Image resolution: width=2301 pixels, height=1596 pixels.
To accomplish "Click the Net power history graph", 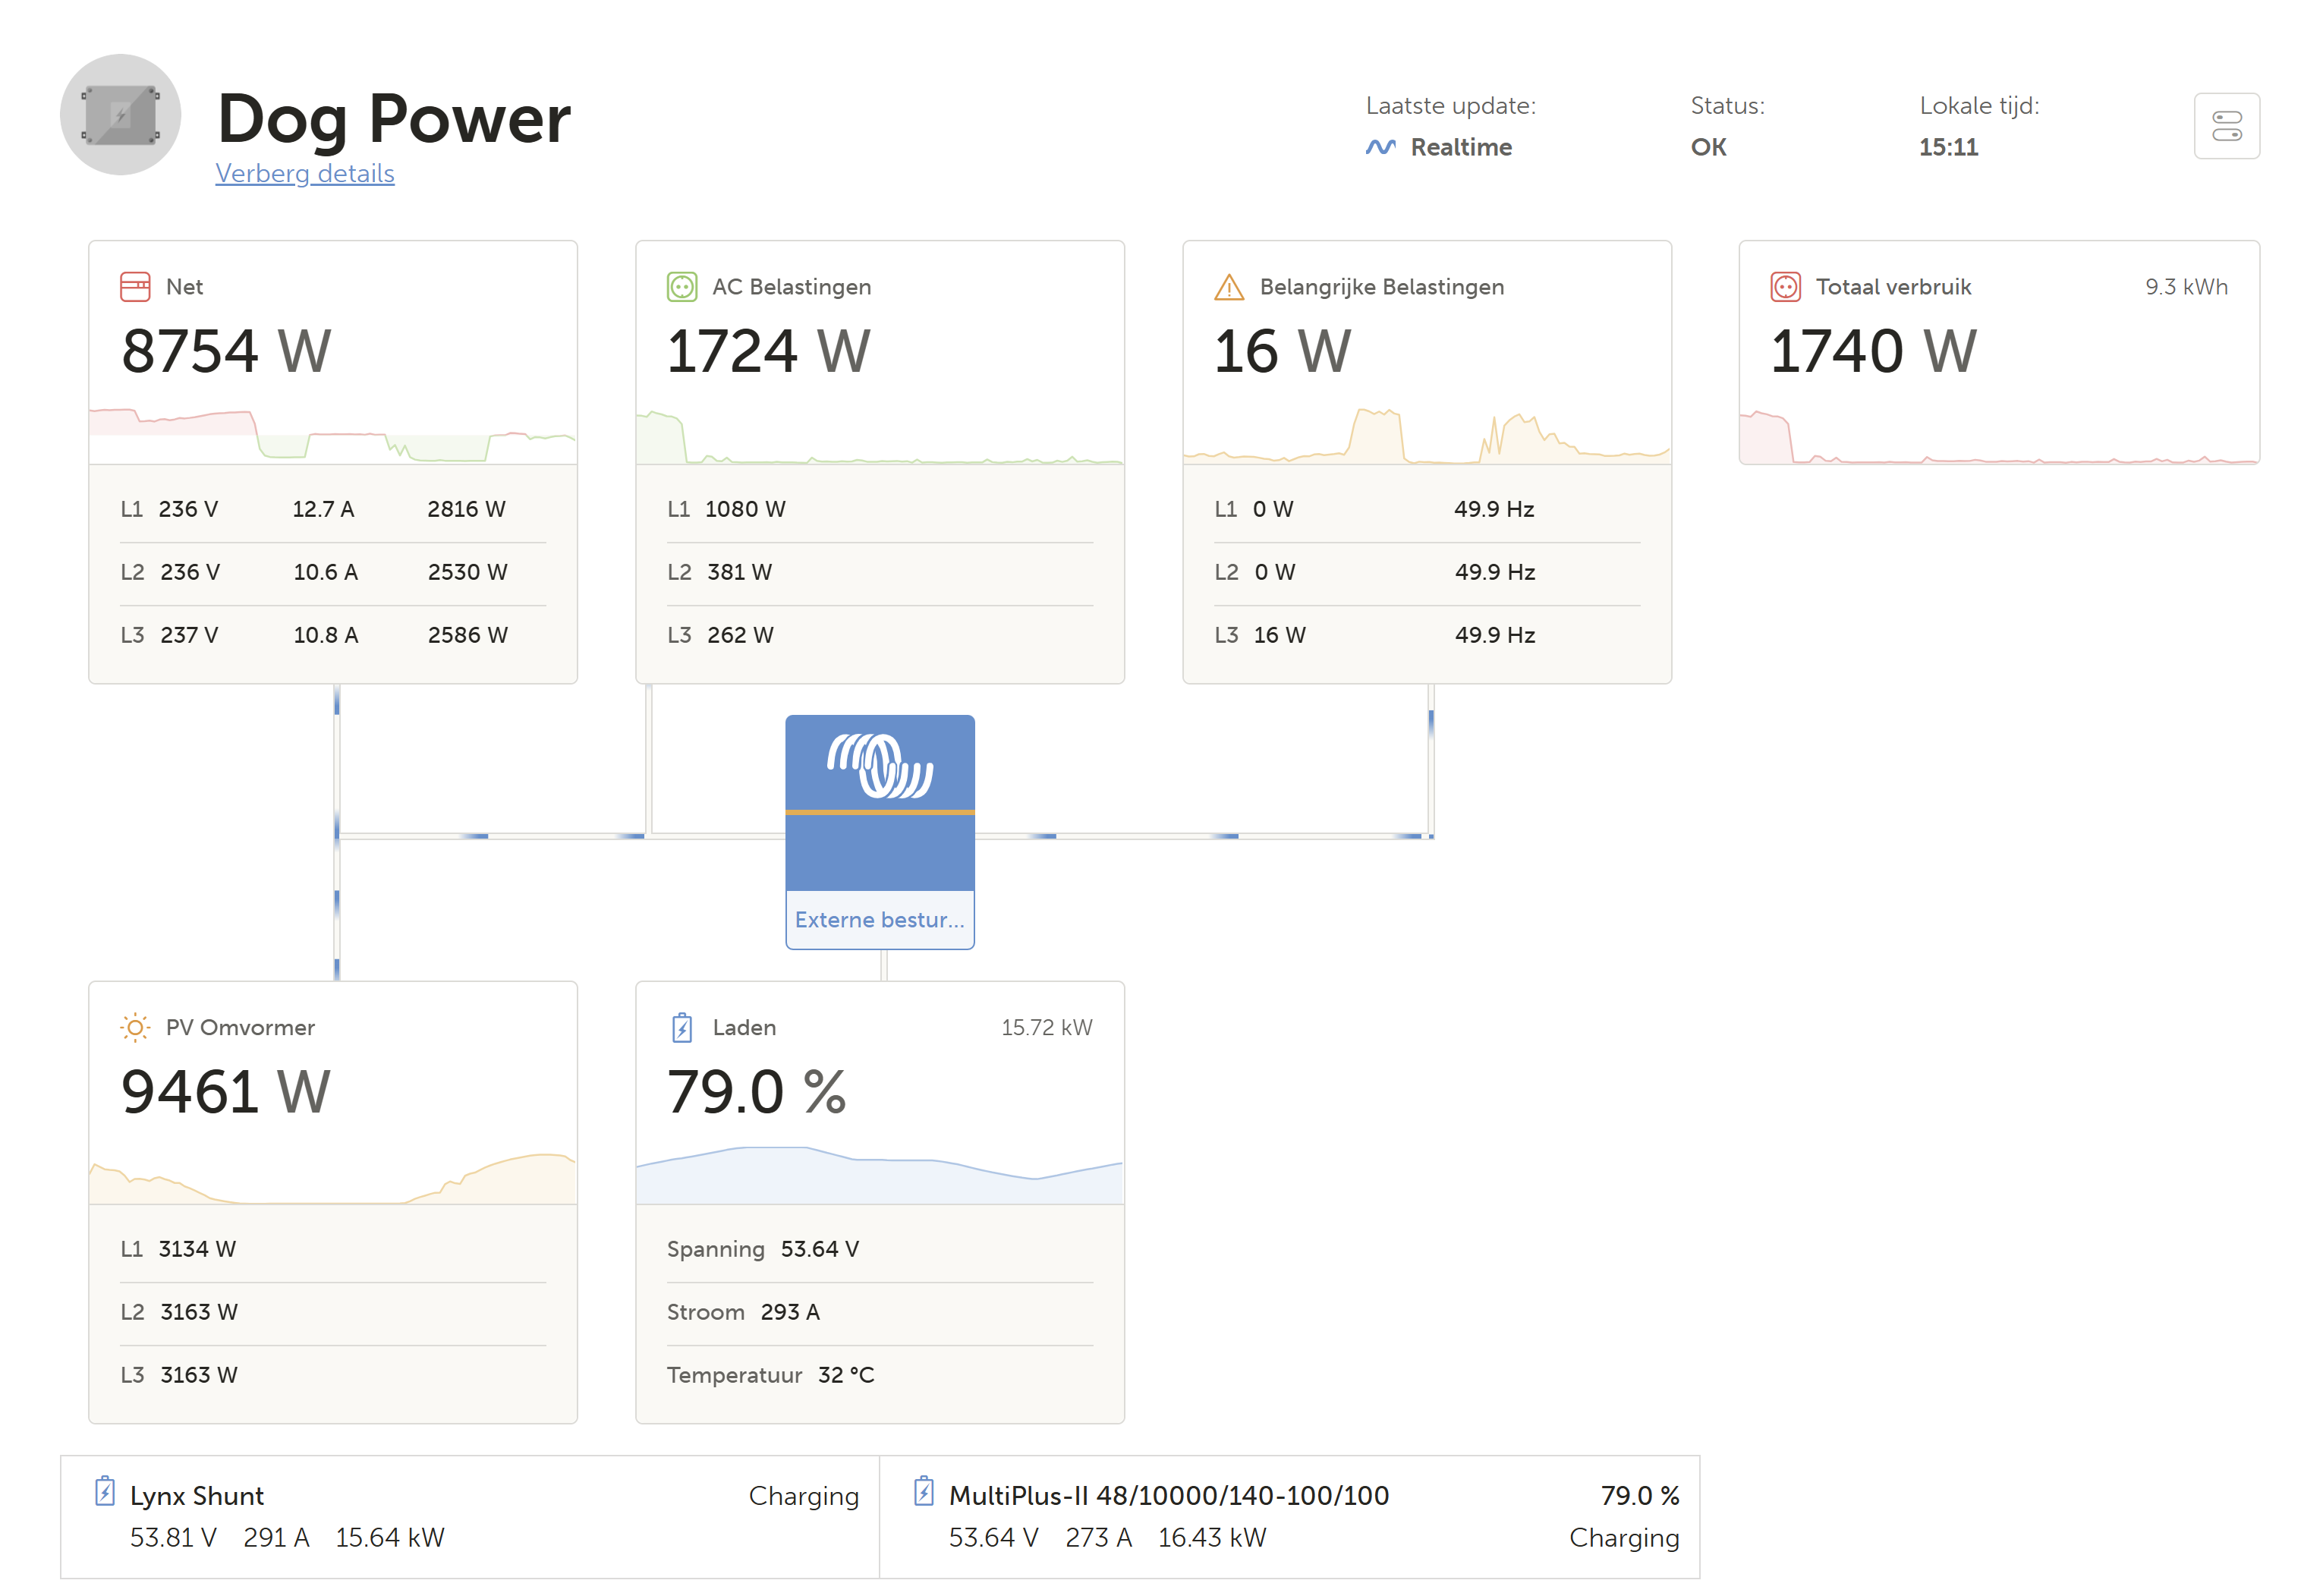I will pyautogui.click(x=332, y=435).
